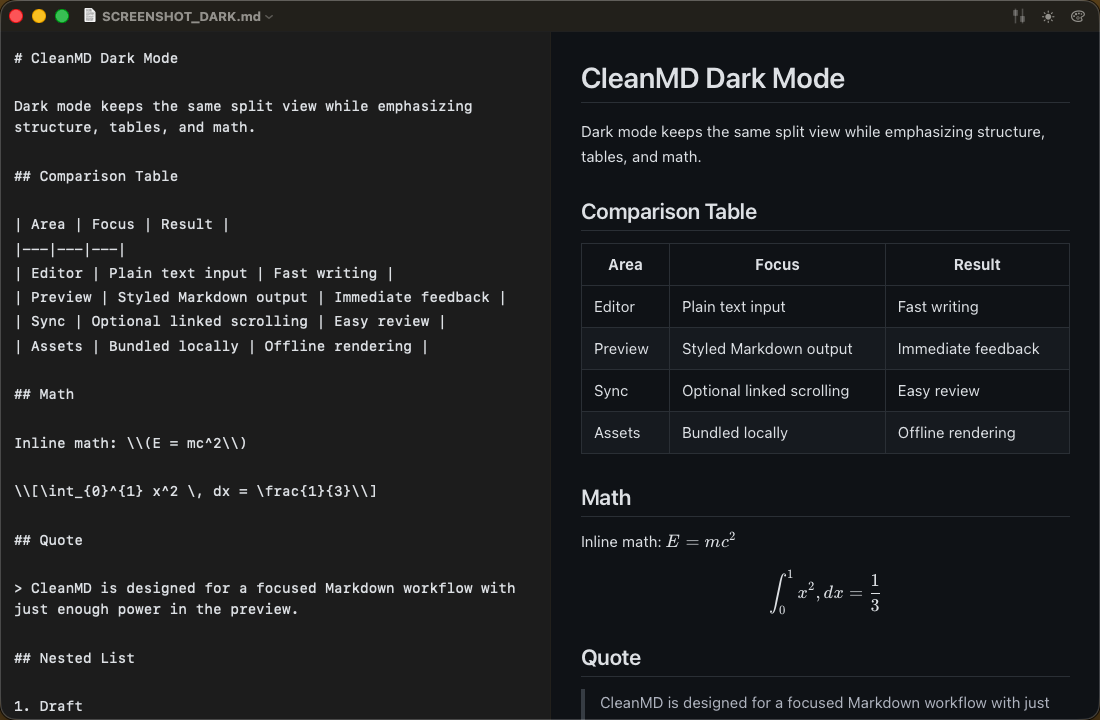The width and height of the screenshot is (1100, 720).
Task: Open the theme palette icon
Action: click(1077, 16)
